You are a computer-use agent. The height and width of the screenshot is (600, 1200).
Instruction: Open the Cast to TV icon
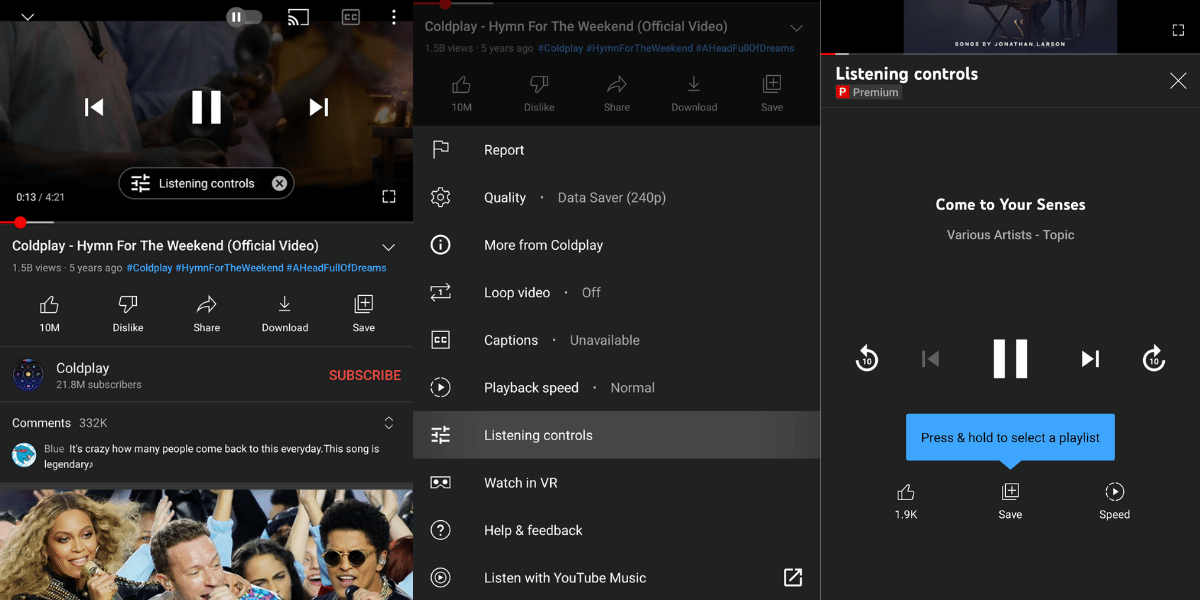point(298,17)
